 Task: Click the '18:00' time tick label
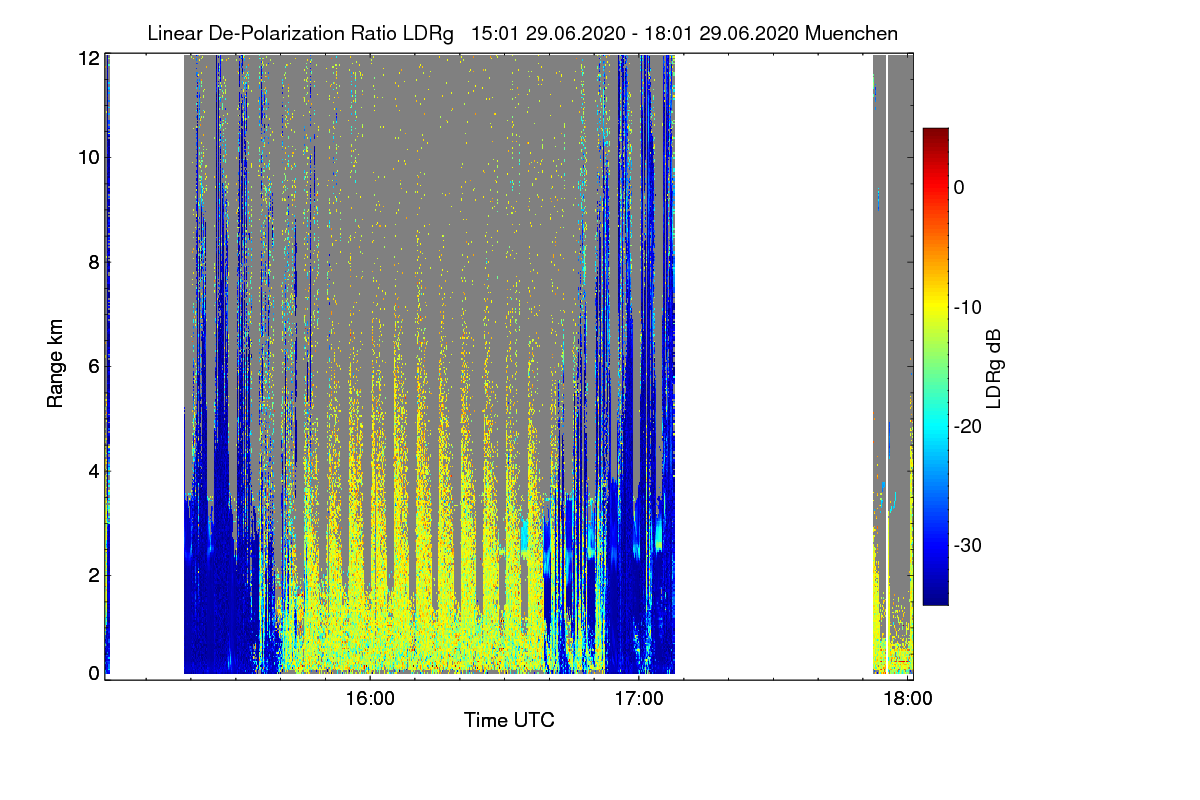coord(909,697)
